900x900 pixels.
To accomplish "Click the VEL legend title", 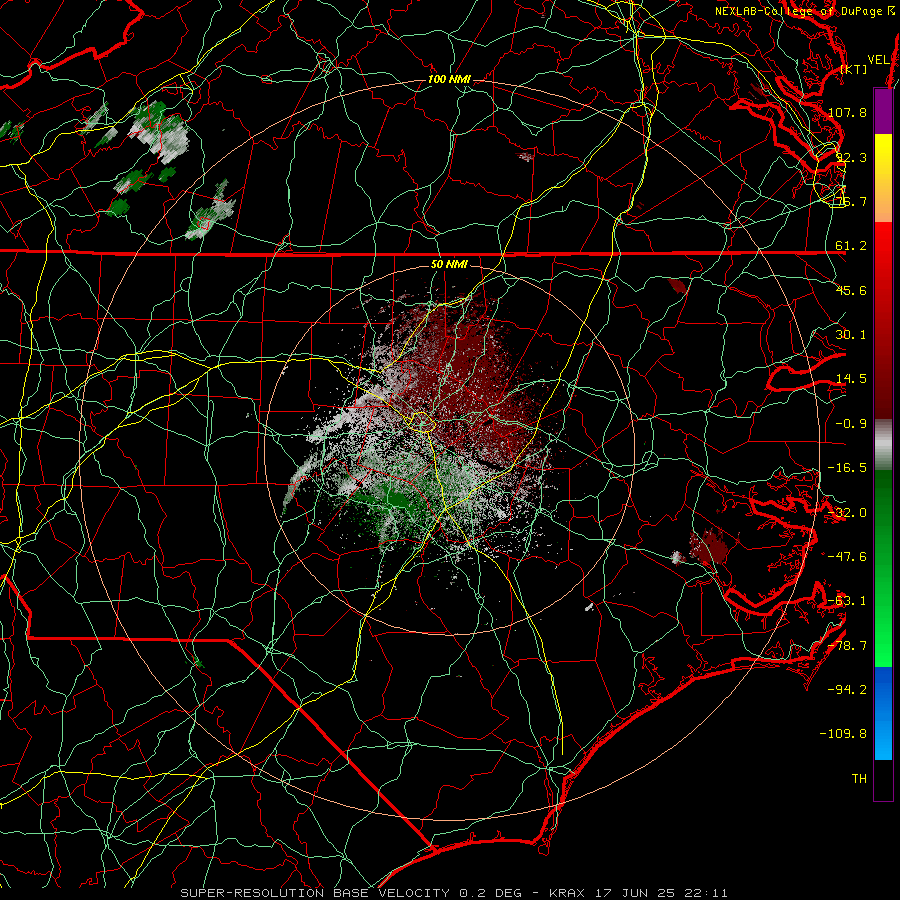I will (x=878, y=60).
